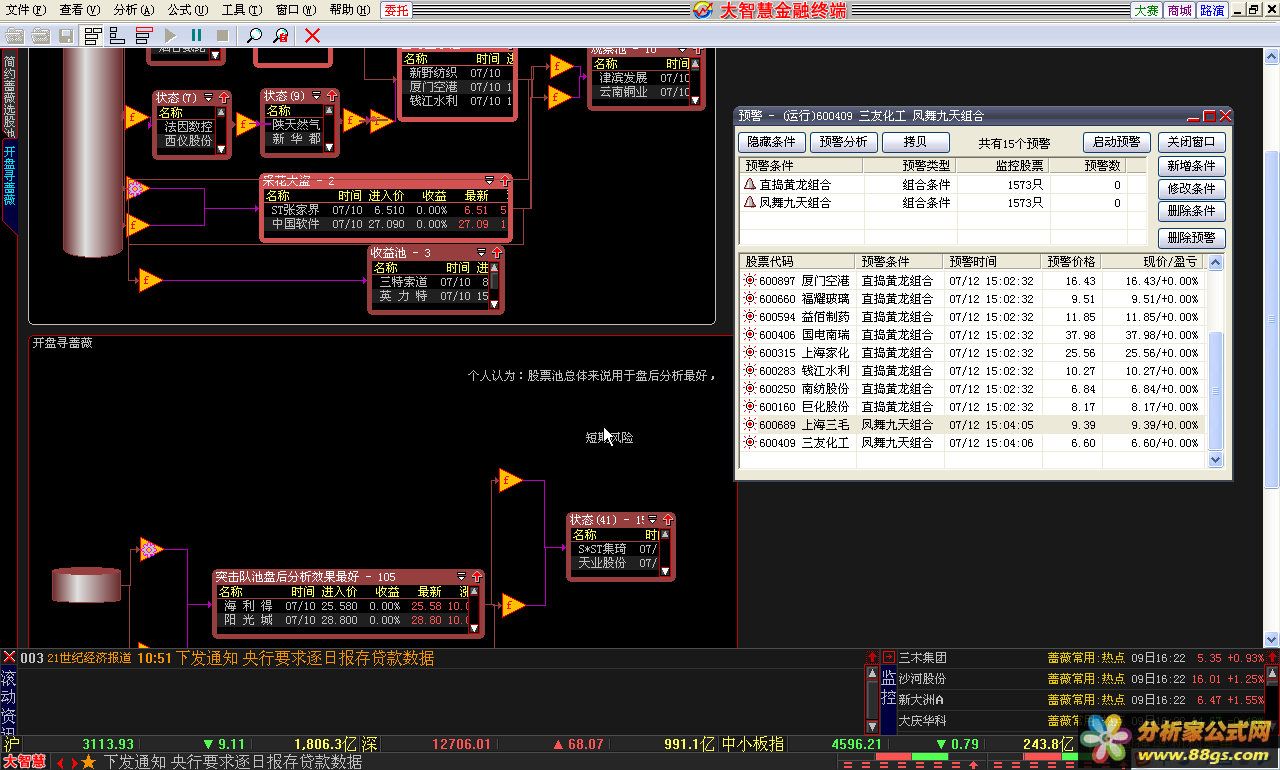Screen dimensions: 1280x770
Task: Click the orange node left of 收益池 connector
Action: tap(150, 280)
